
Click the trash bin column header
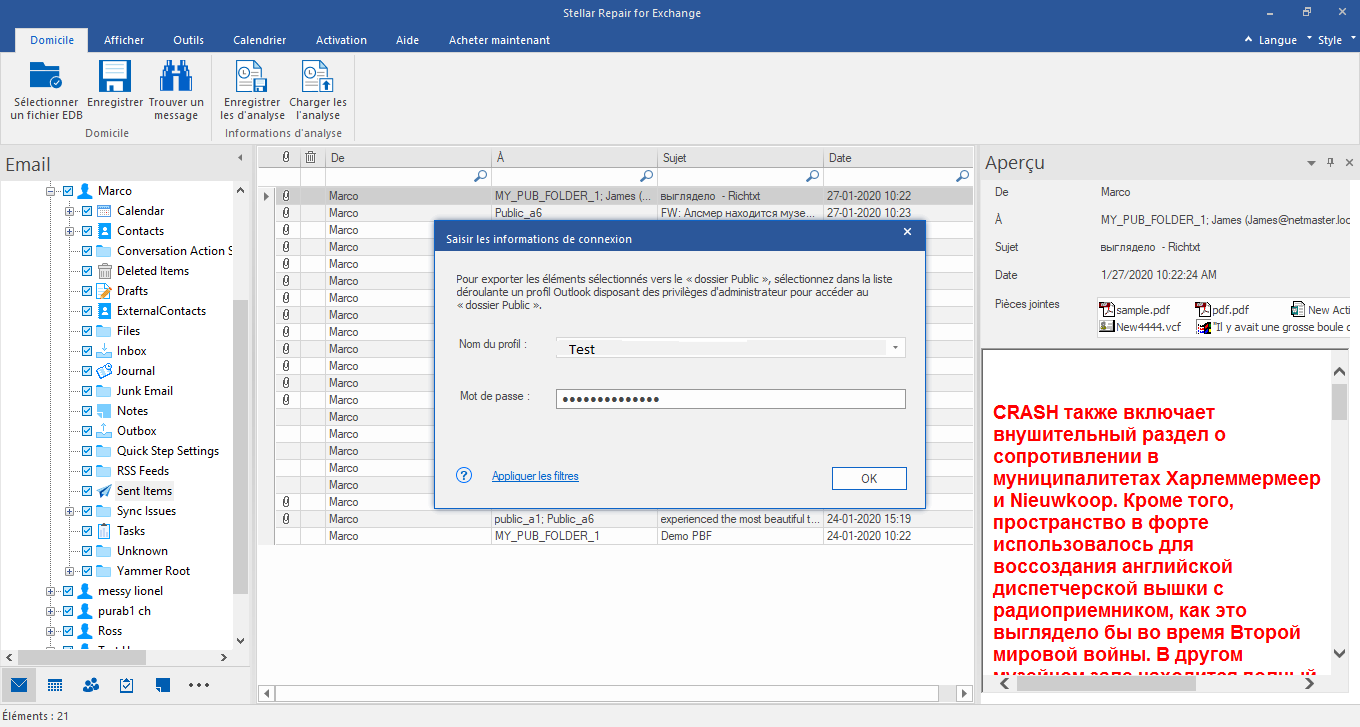pyautogui.click(x=311, y=157)
